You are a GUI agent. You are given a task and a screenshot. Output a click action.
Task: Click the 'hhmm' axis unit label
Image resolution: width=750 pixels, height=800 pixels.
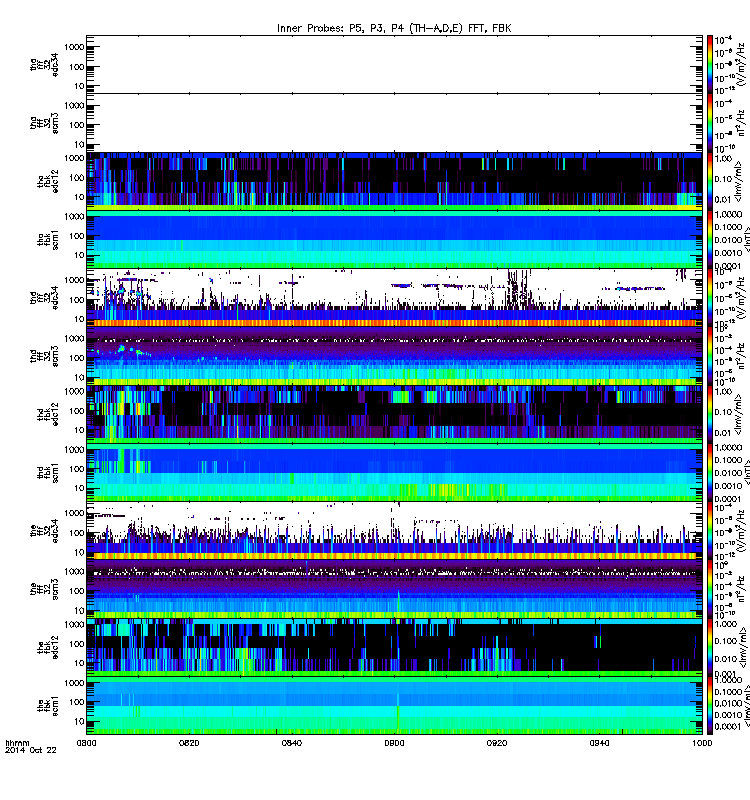tap(17, 743)
